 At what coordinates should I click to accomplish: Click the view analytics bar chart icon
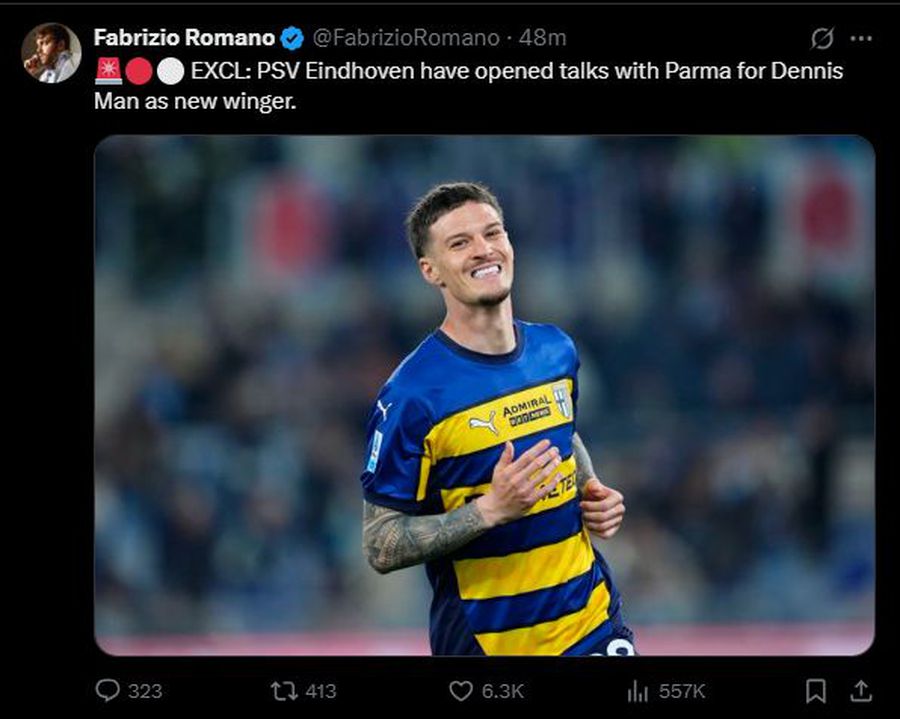coord(638,689)
